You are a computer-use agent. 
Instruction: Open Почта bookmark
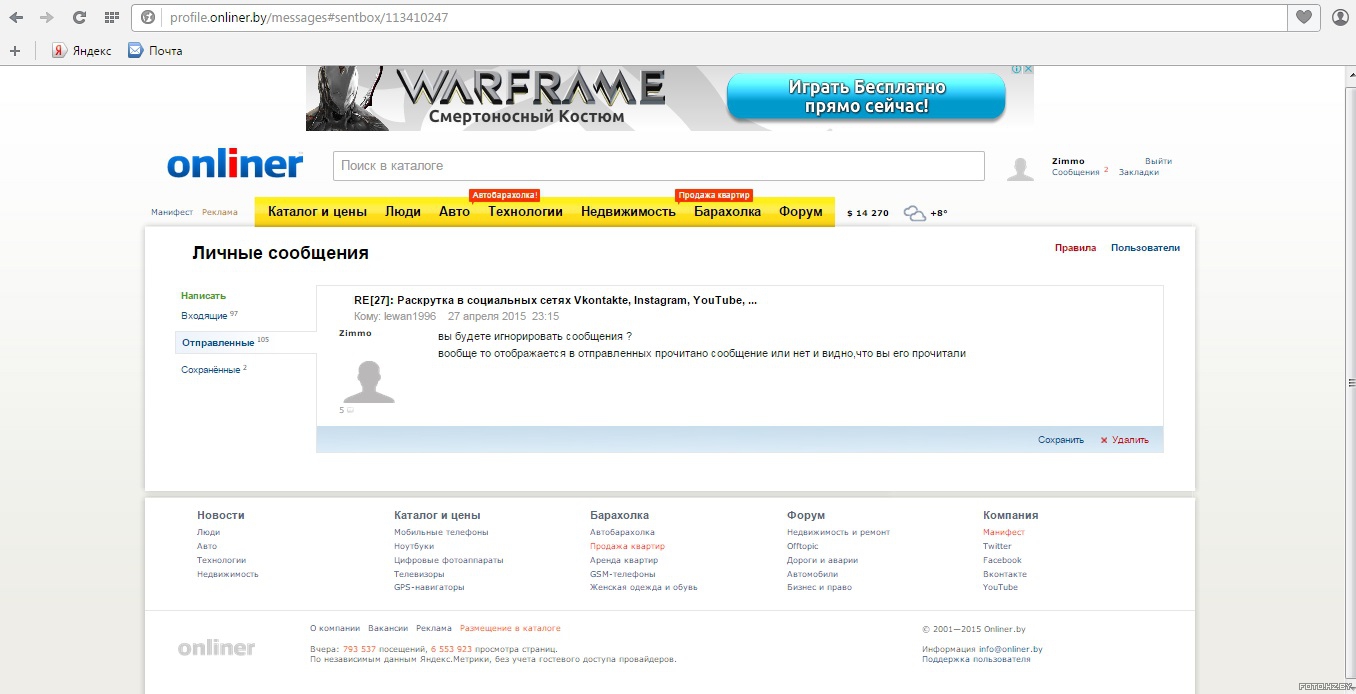pos(155,50)
